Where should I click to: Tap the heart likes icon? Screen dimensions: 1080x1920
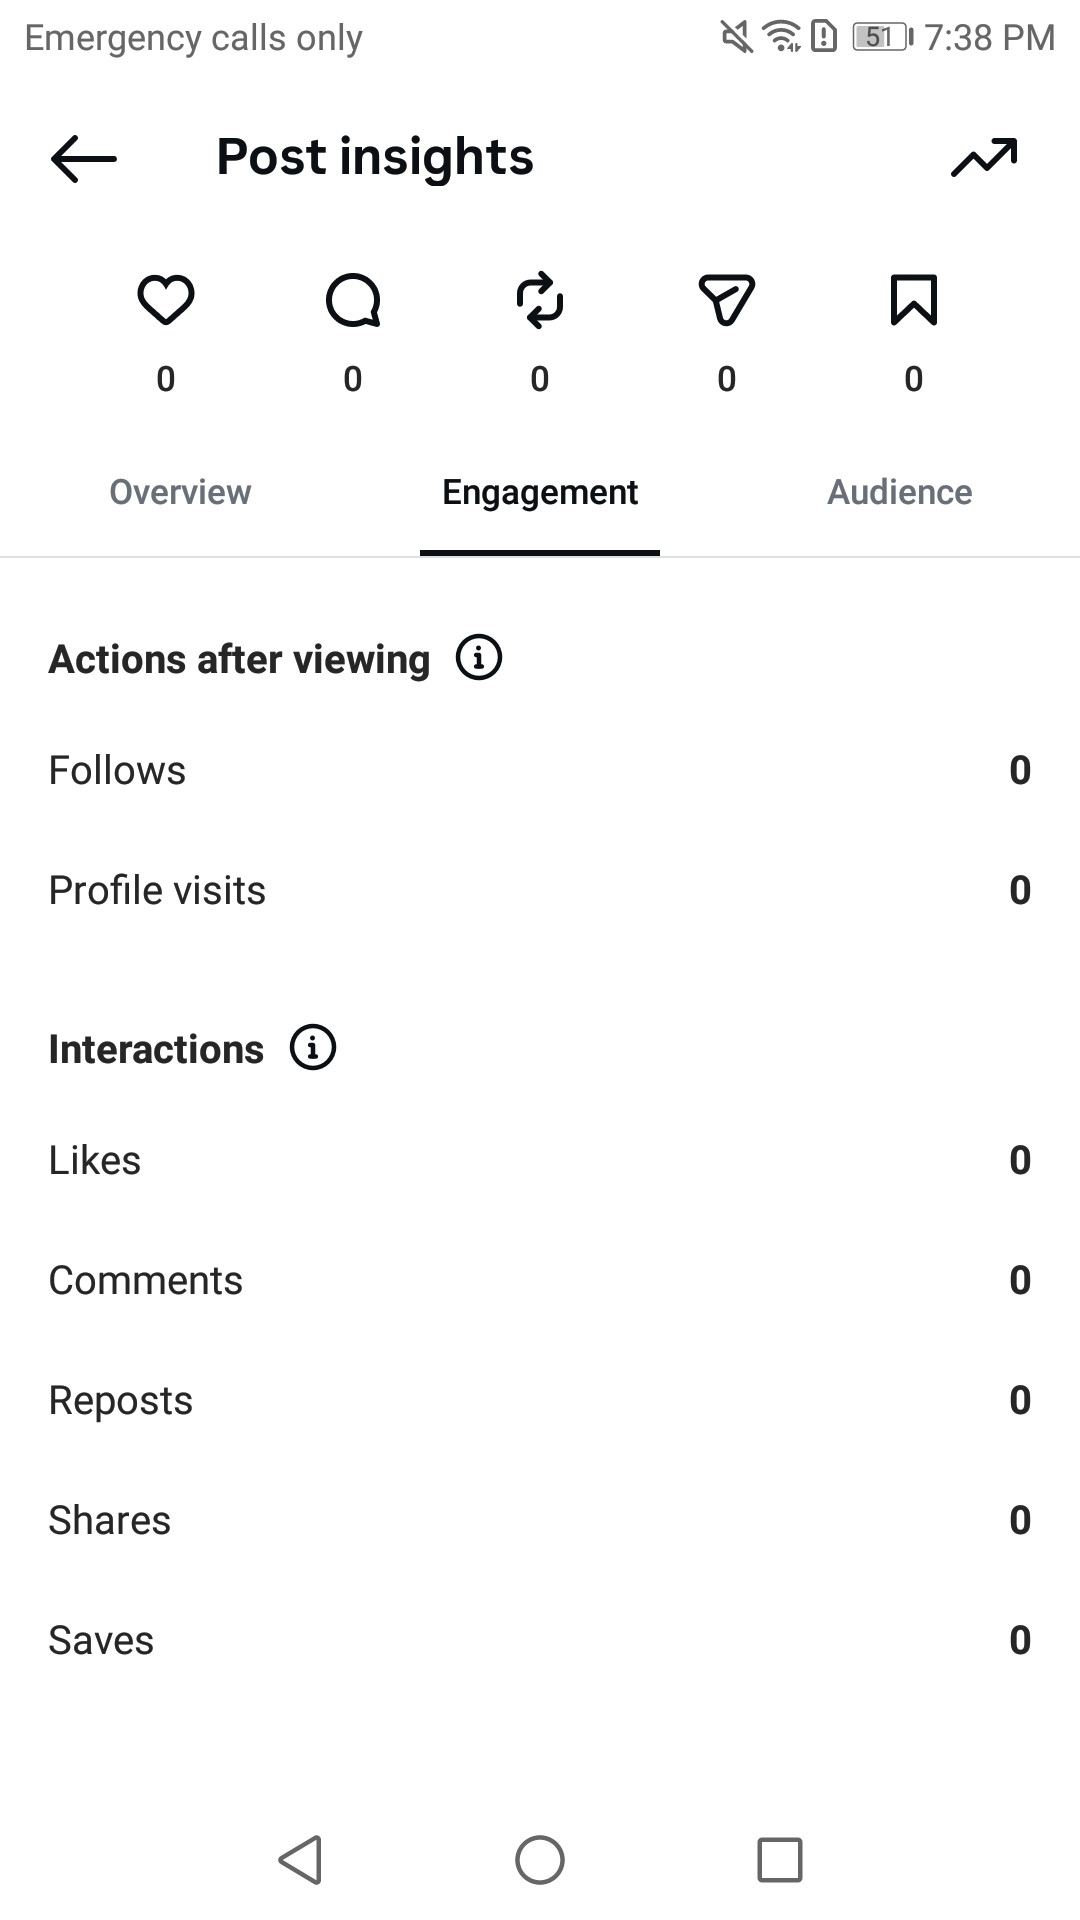click(x=166, y=300)
